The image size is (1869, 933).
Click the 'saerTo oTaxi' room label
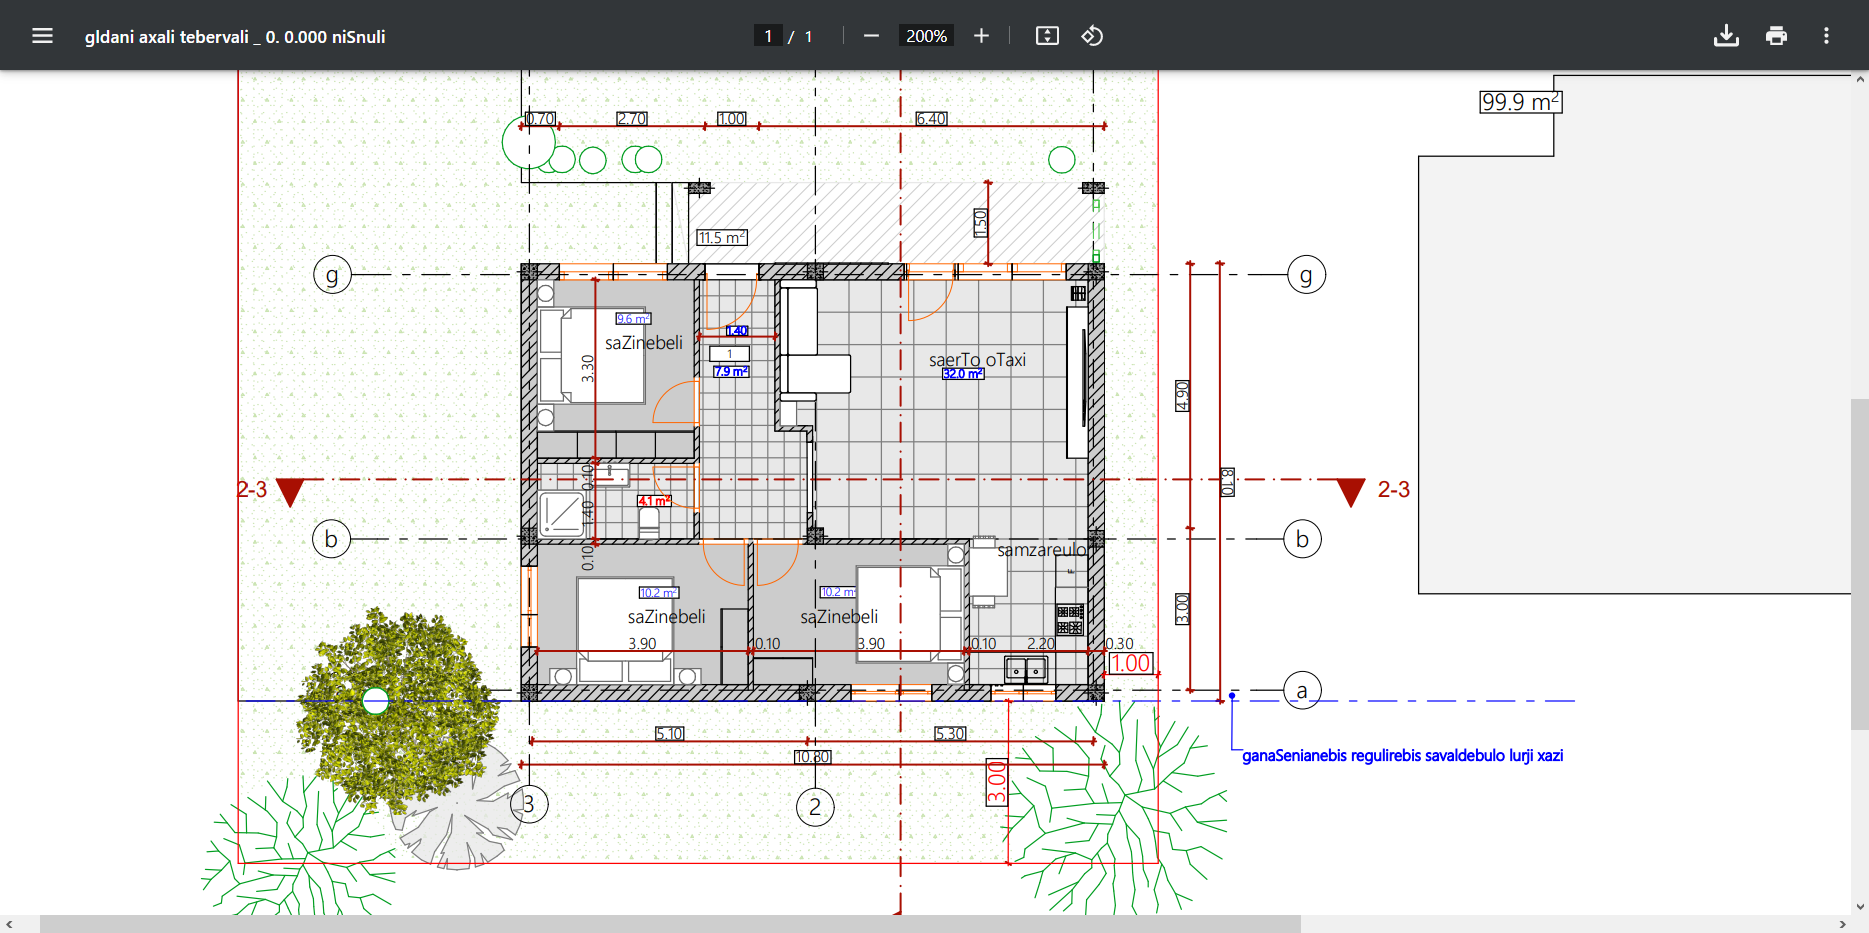977,360
